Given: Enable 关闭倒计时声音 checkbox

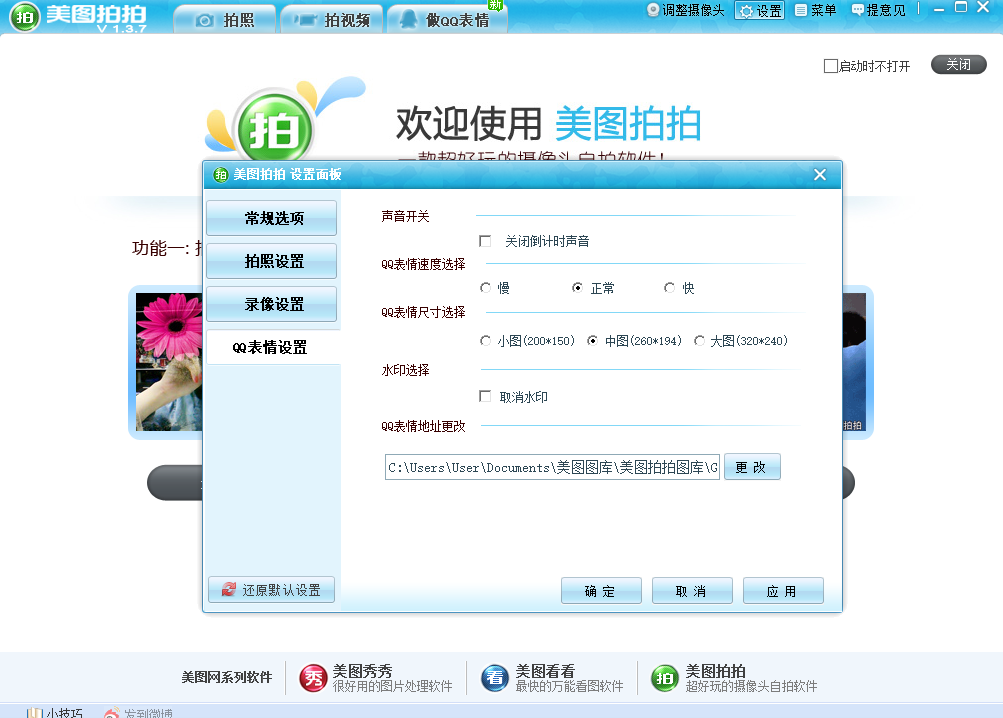Looking at the screenshot, I should 486,241.
